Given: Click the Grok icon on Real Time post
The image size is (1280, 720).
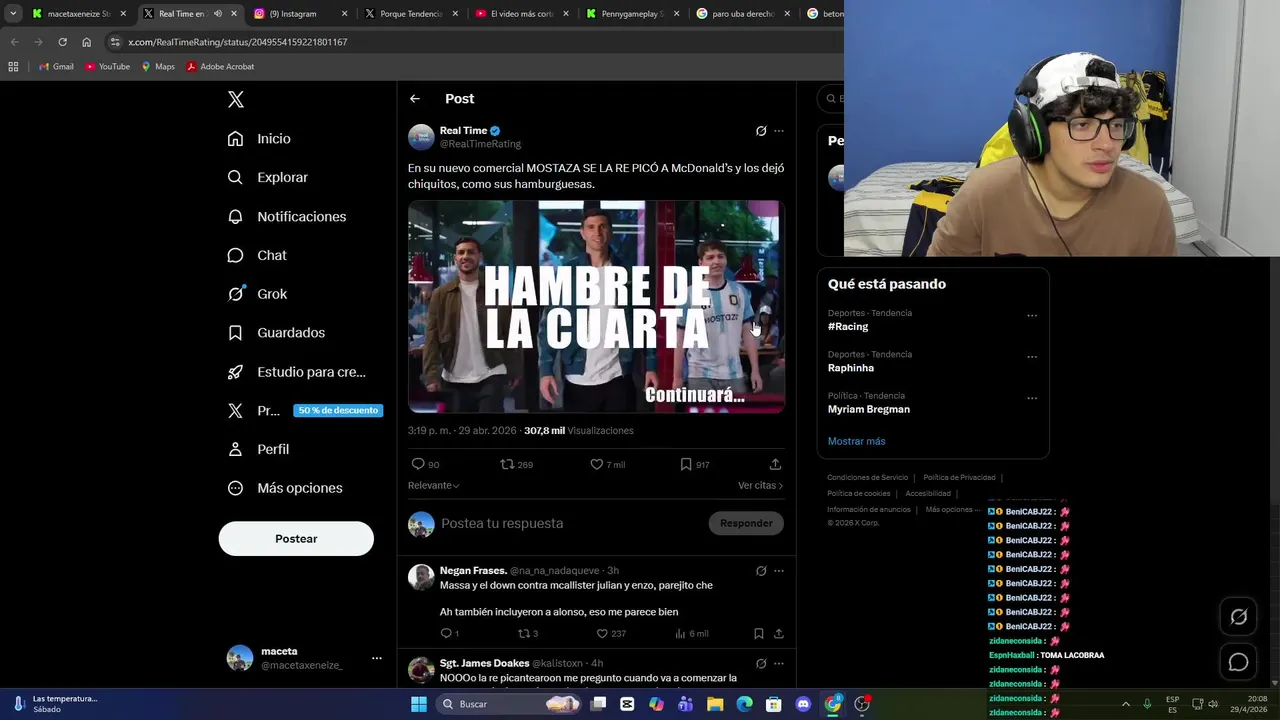Looking at the screenshot, I should tap(761, 131).
